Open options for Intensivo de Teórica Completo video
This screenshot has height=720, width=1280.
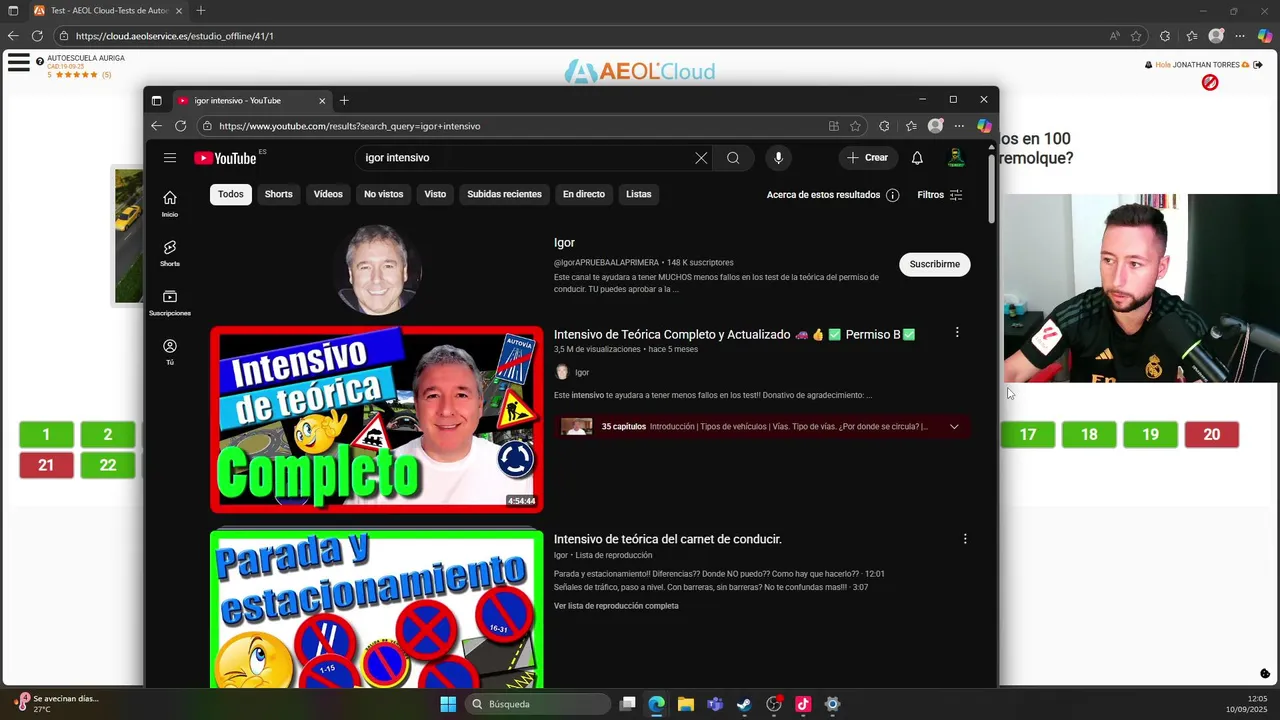tap(957, 332)
